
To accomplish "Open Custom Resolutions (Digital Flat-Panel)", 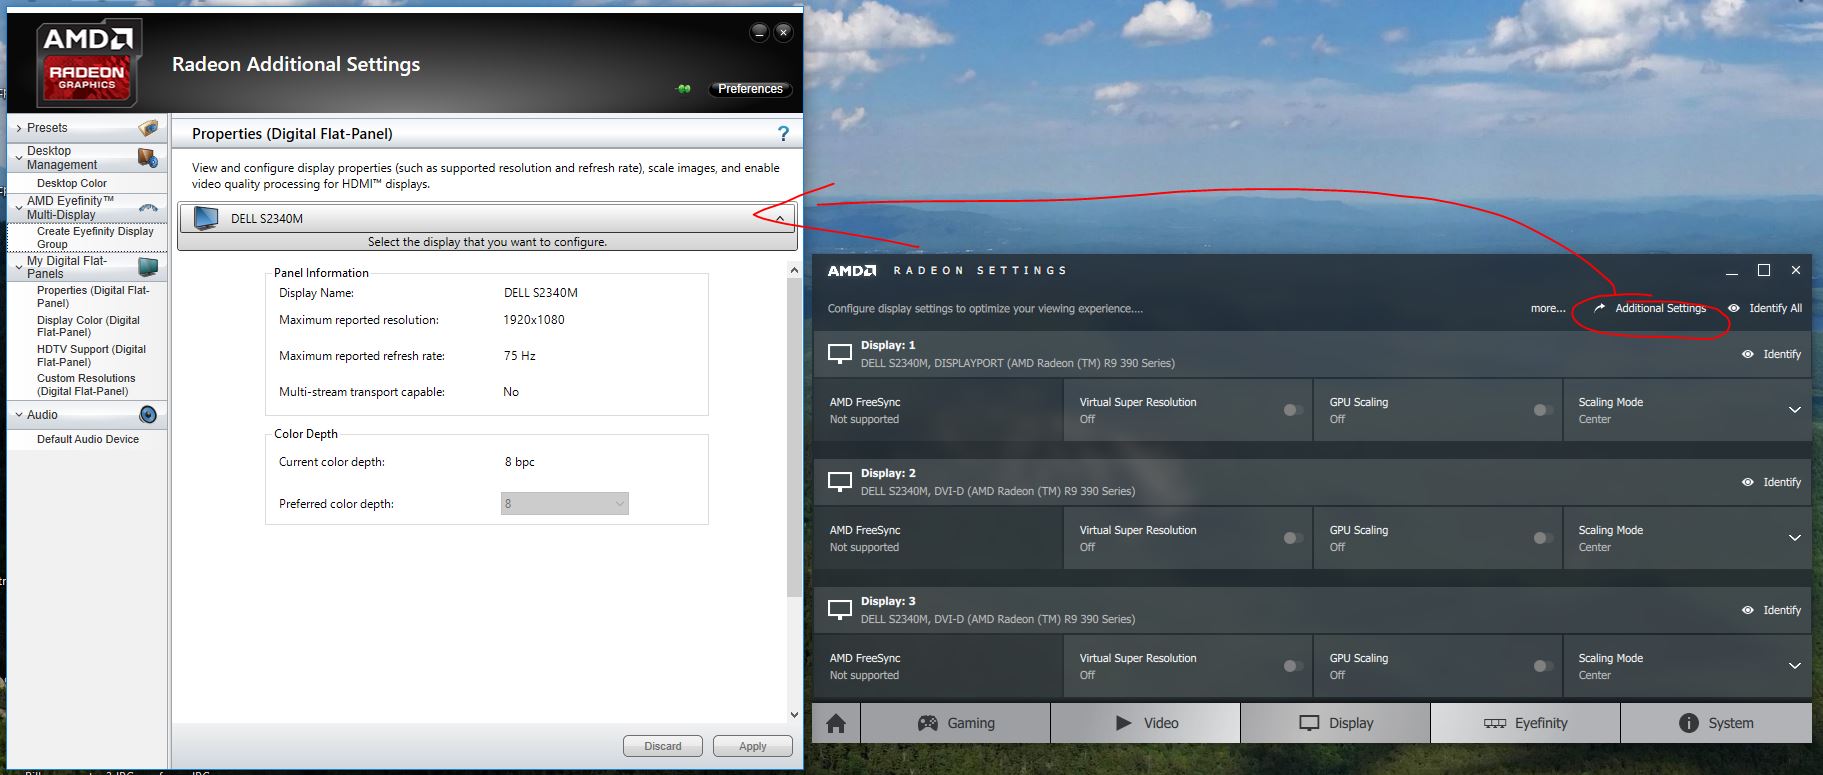I will pyautogui.click(x=86, y=384).
